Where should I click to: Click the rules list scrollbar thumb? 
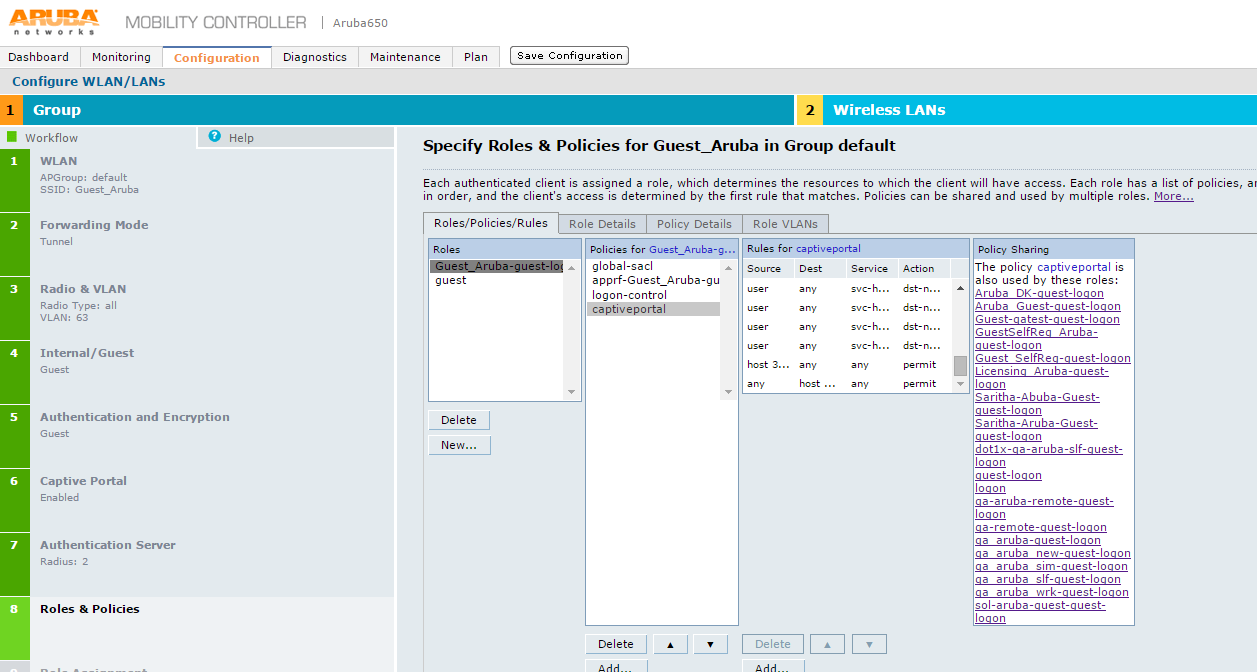(x=960, y=365)
